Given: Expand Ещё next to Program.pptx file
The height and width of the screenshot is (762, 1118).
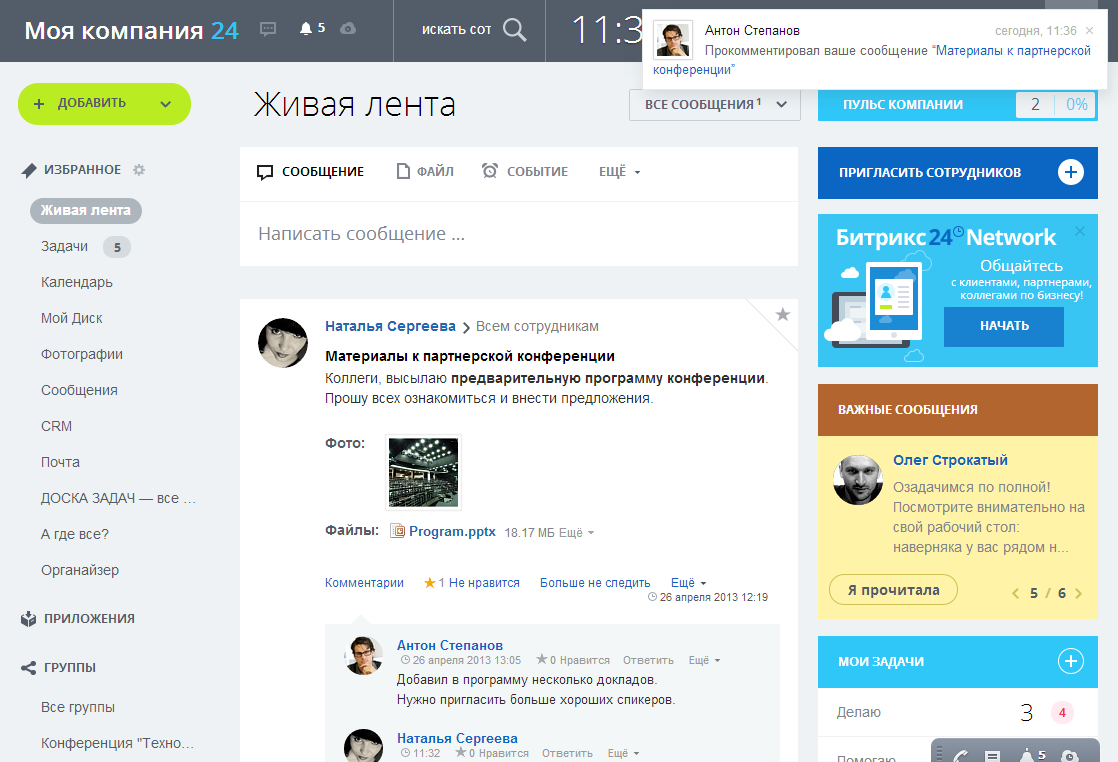Looking at the screenshot, I should [576, 532].
